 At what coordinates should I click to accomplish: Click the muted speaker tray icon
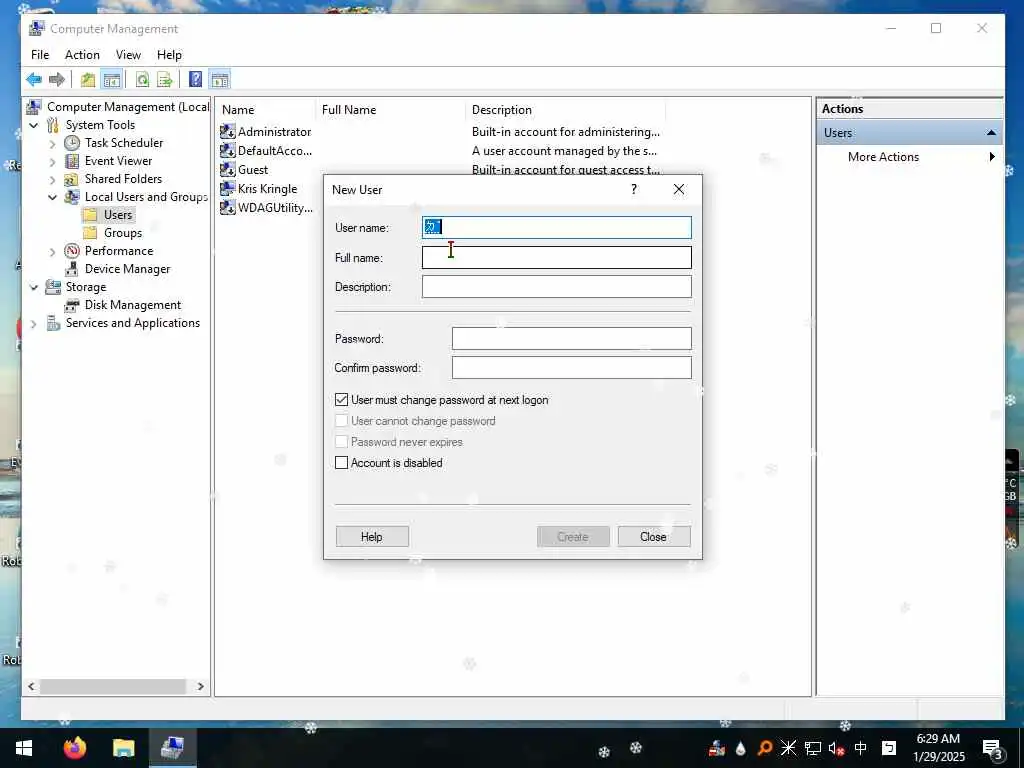click(x=836, y=748)
